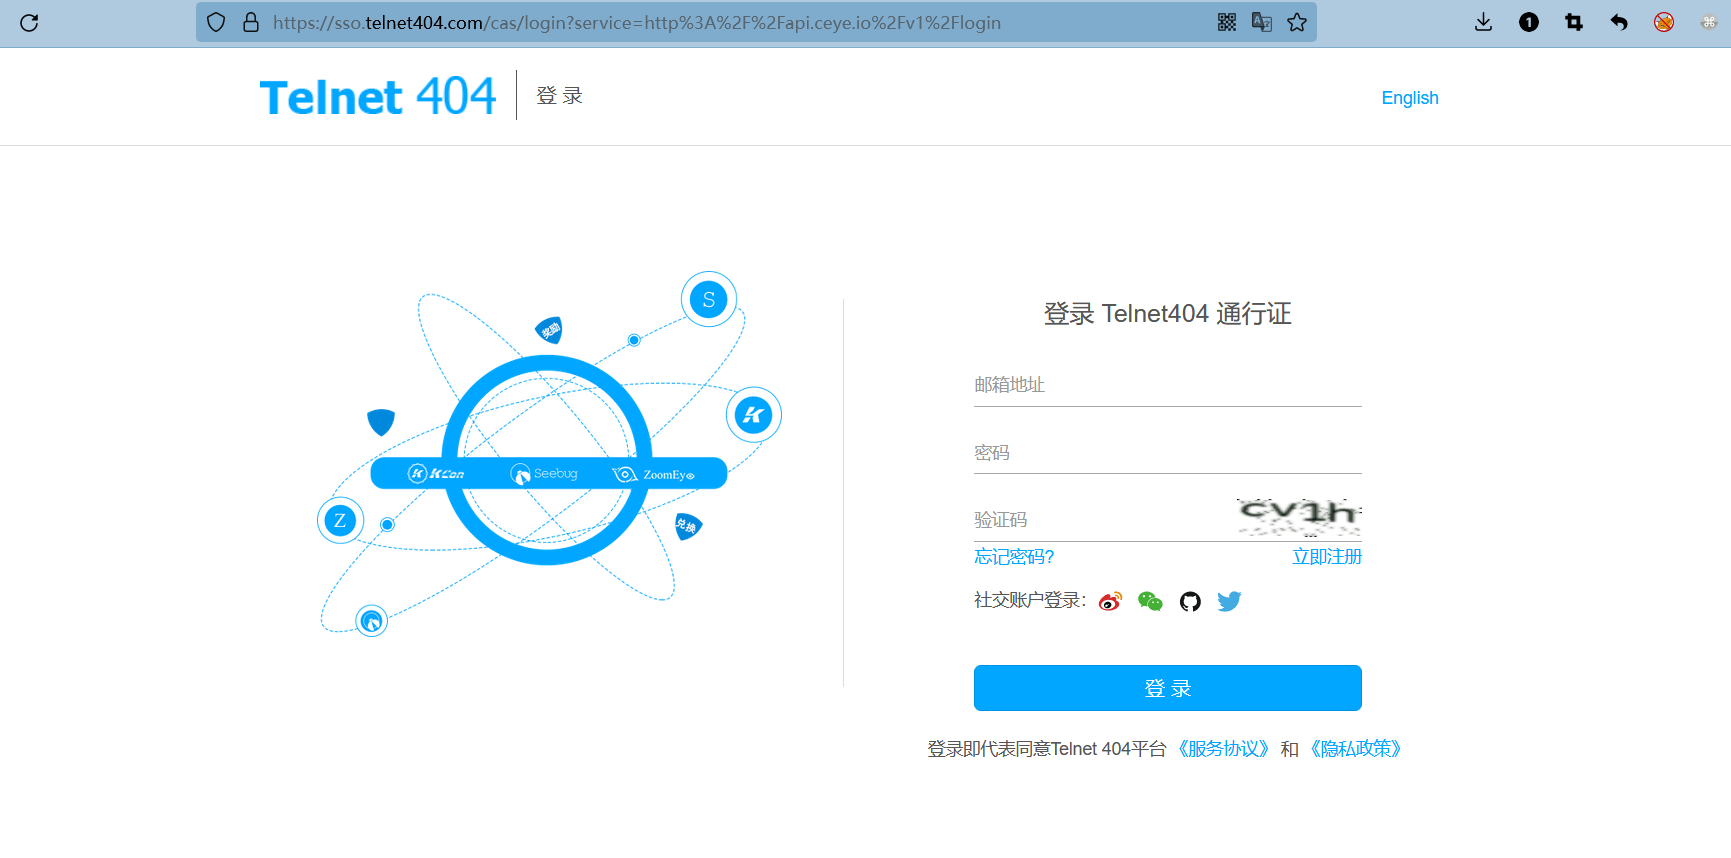Screen dimensions: 1731x858
Task: Focus the 邮箱地址 email field
Action: click(1168, 385)
